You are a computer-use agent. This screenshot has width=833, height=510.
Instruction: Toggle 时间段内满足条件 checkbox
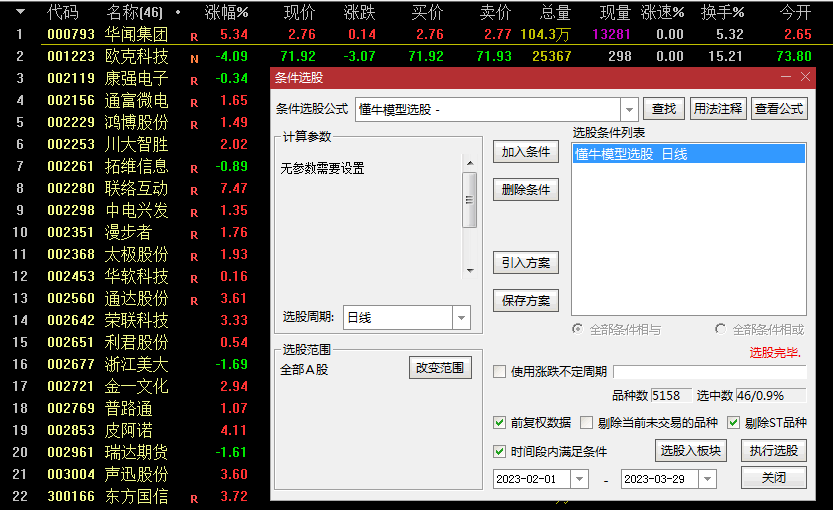point(499,452)
